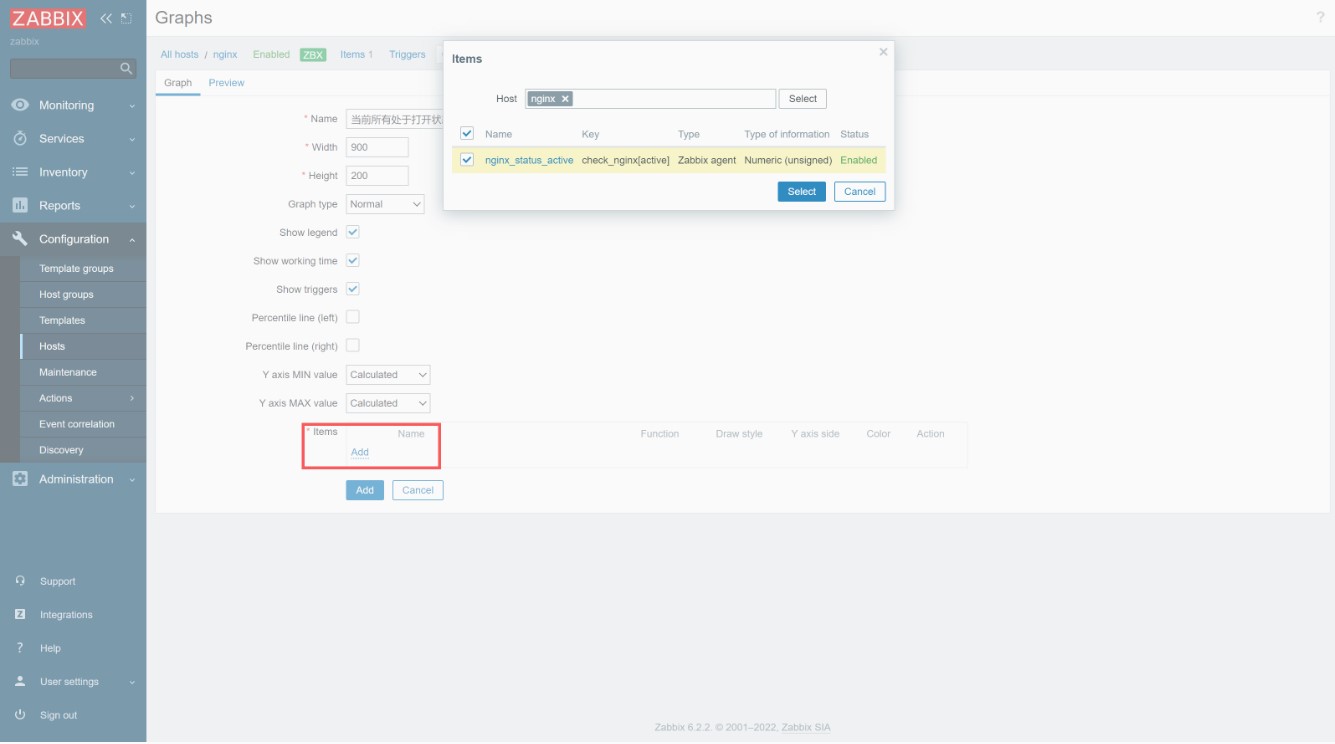Open Maintenance menu item
Viewport: 1335px width, 744px height.
tap(68, 372)
